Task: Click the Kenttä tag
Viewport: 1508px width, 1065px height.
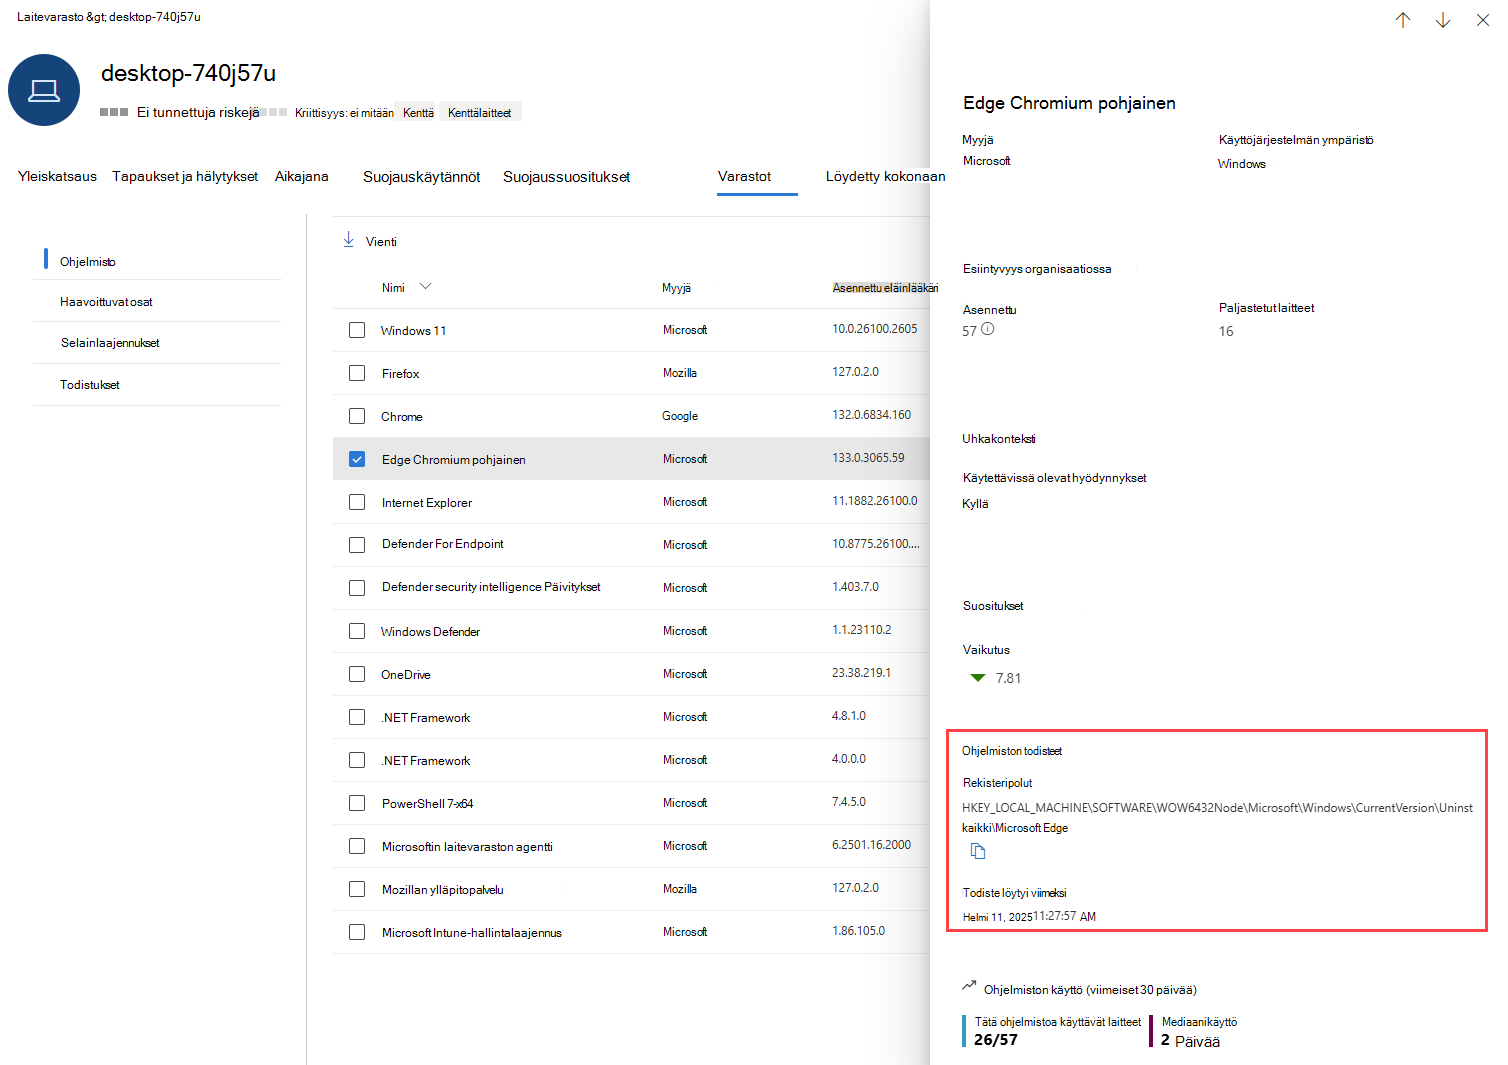Action: click(x=418, y=113)
